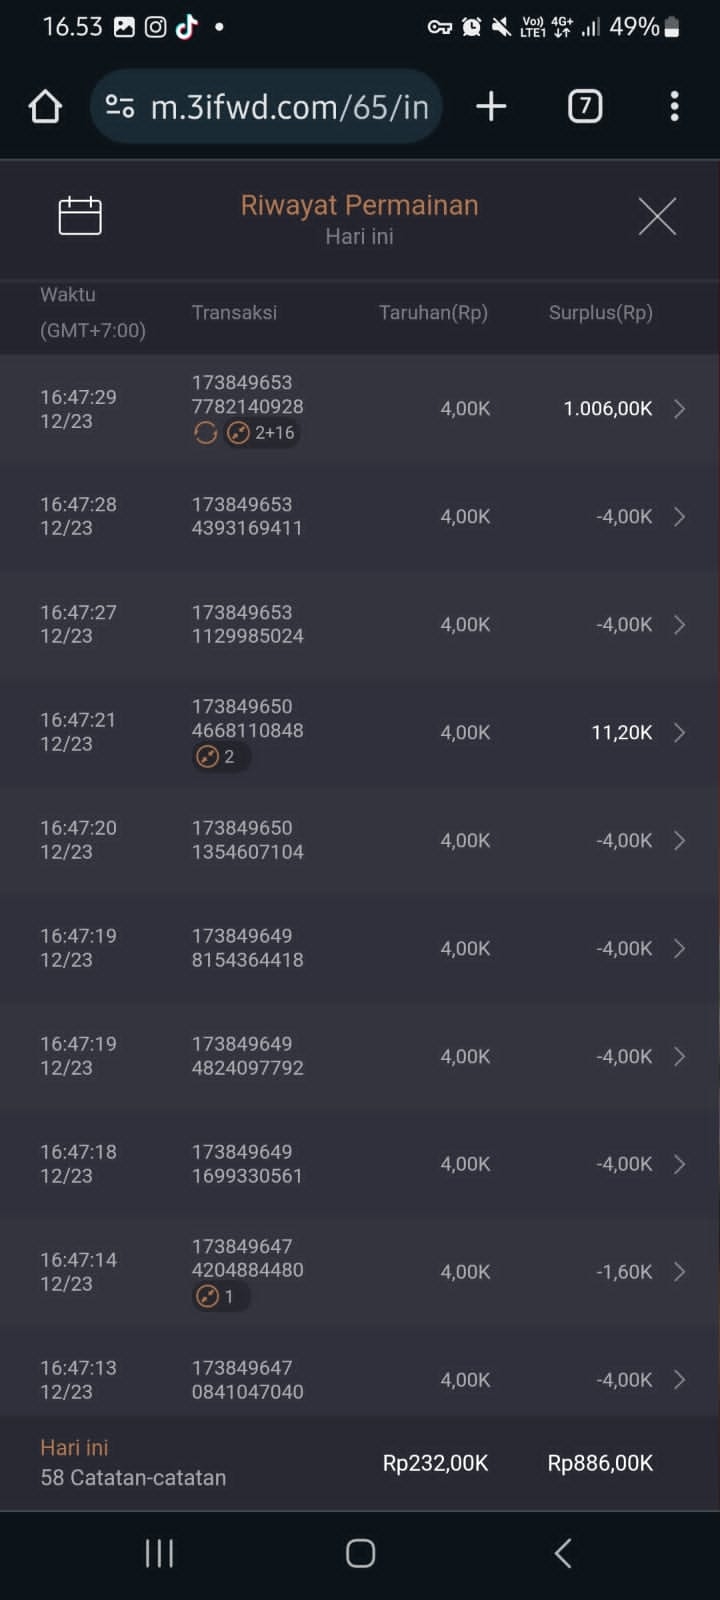Select the 16:47:20 transaction row

(x=360, y=840)
